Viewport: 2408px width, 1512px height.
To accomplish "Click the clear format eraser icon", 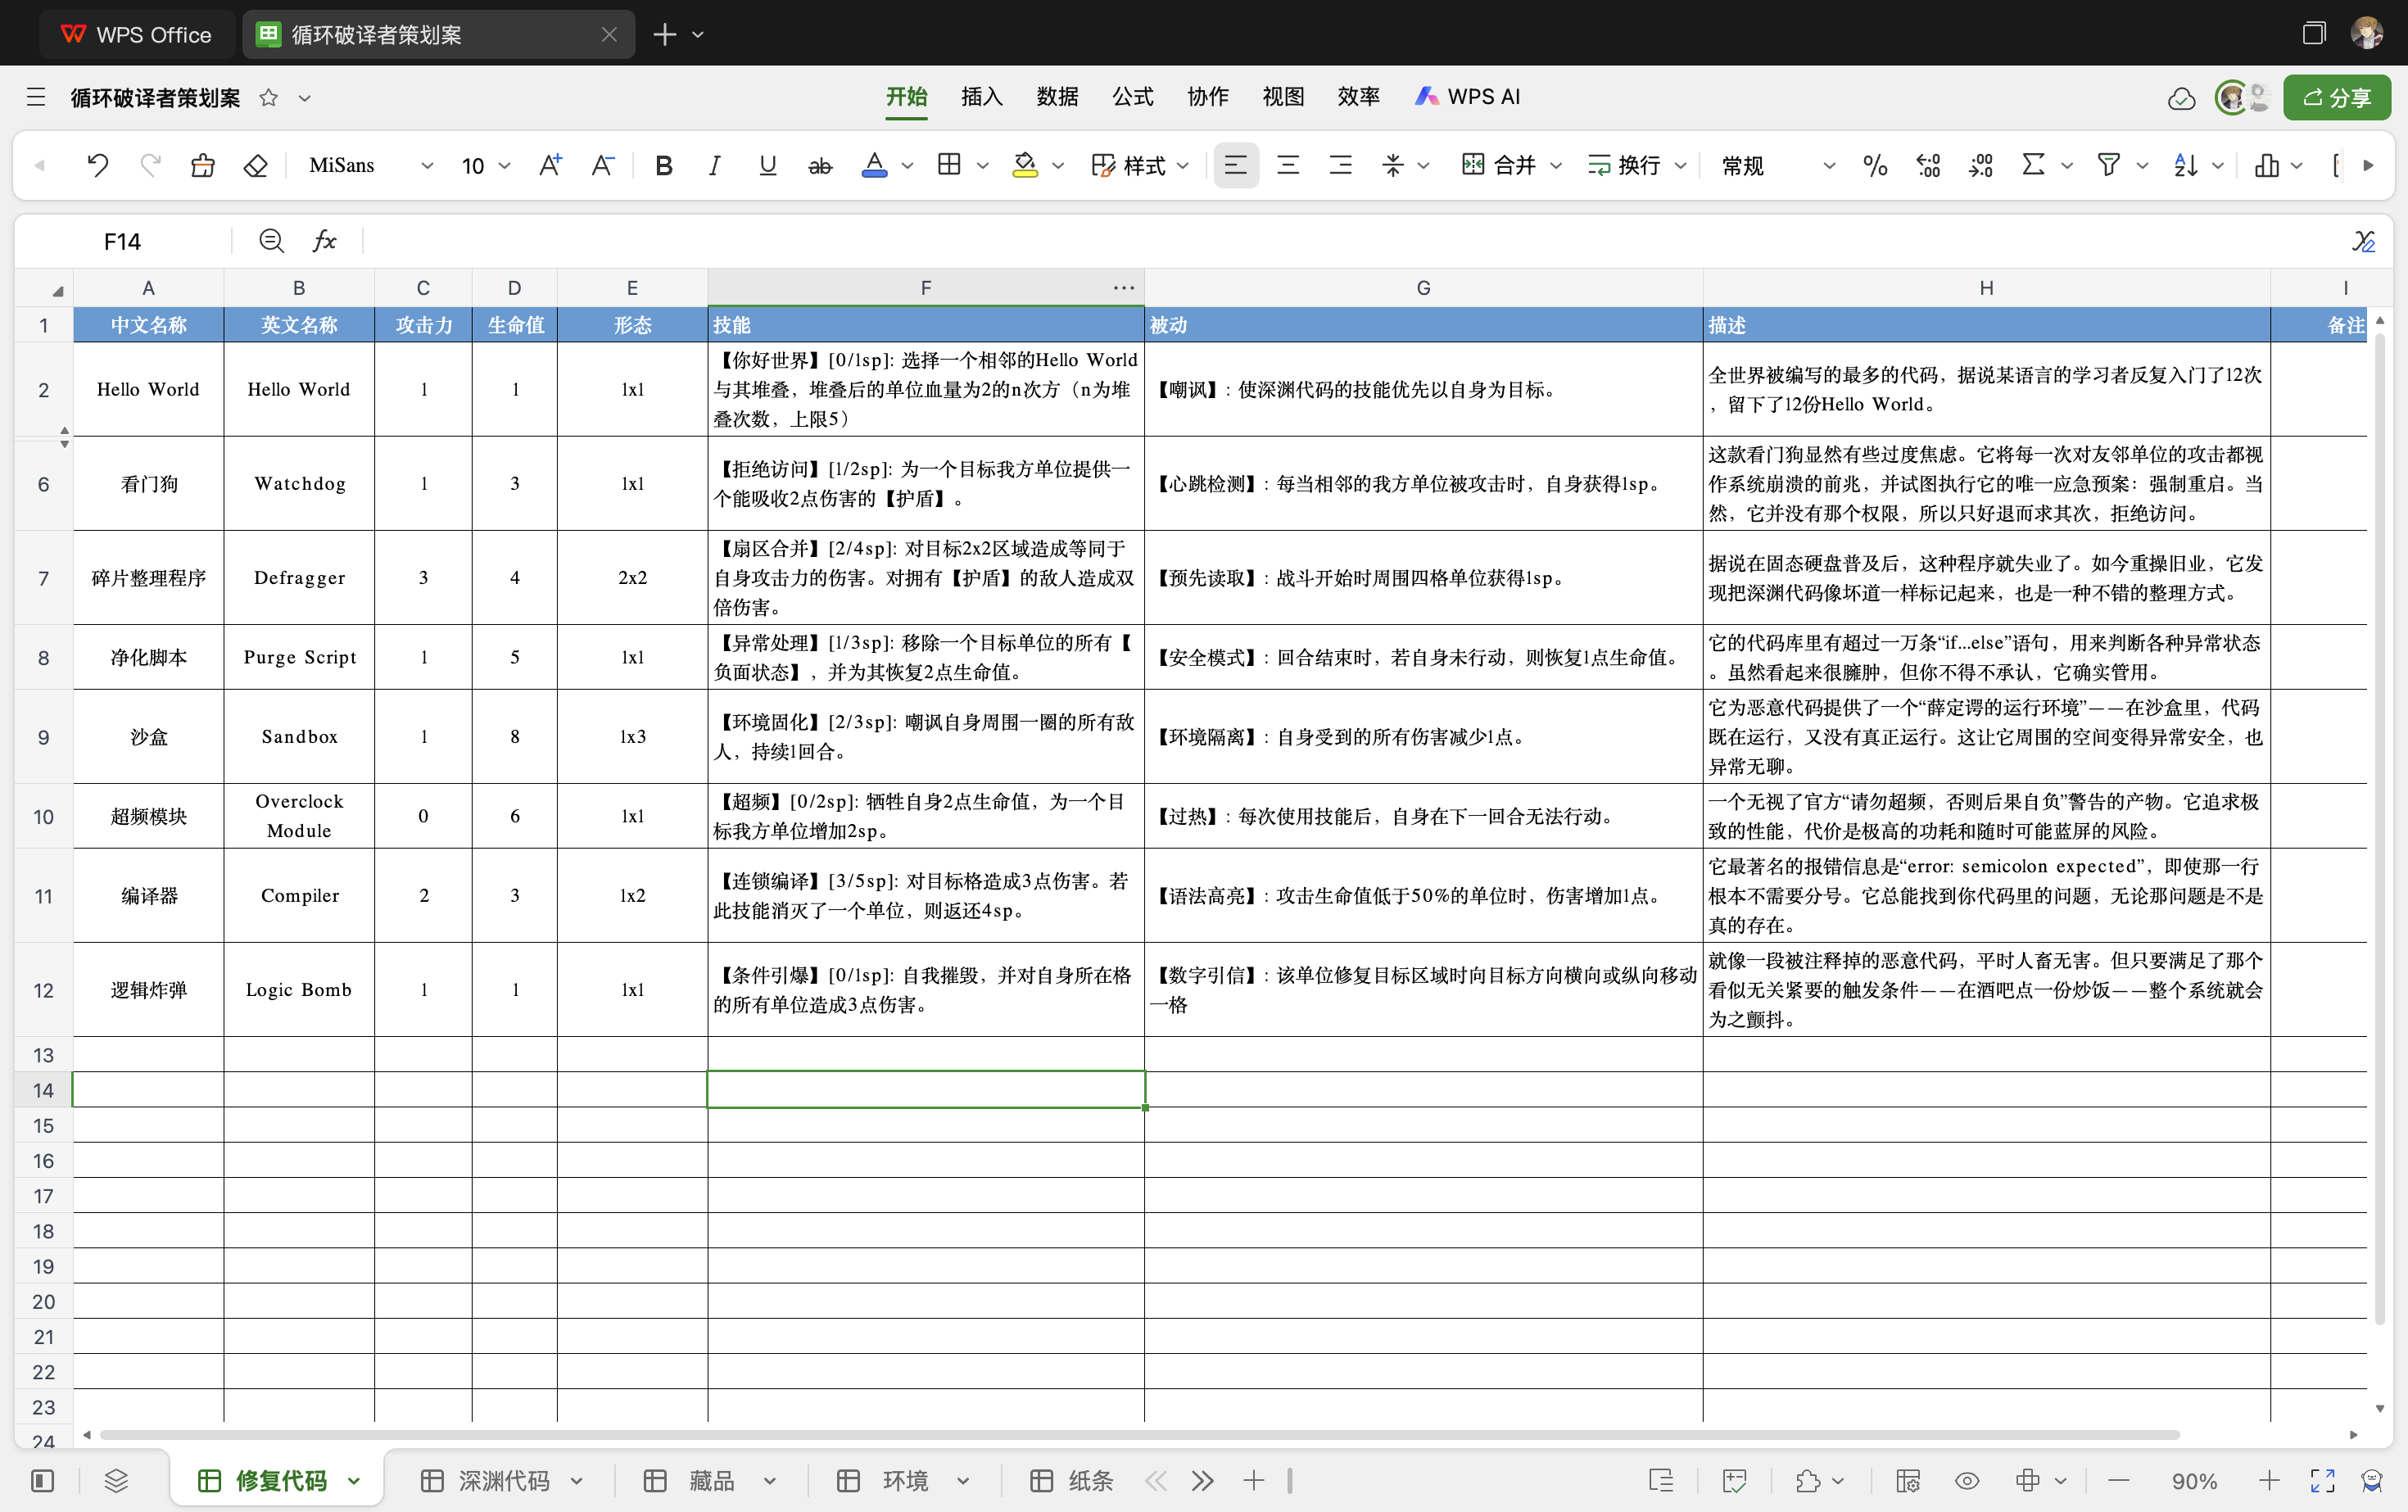I will pos(256,165).
